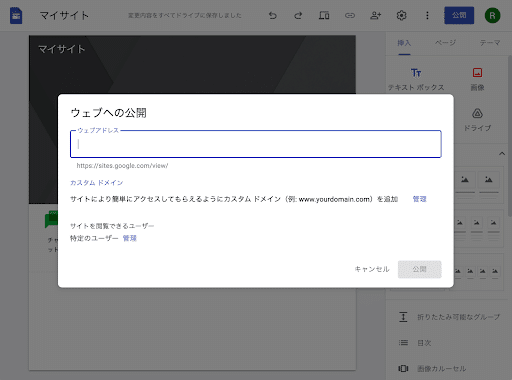Screen dimensions: 512x380
Task: Click the redo arrow icon
Action: click(298, 15)
